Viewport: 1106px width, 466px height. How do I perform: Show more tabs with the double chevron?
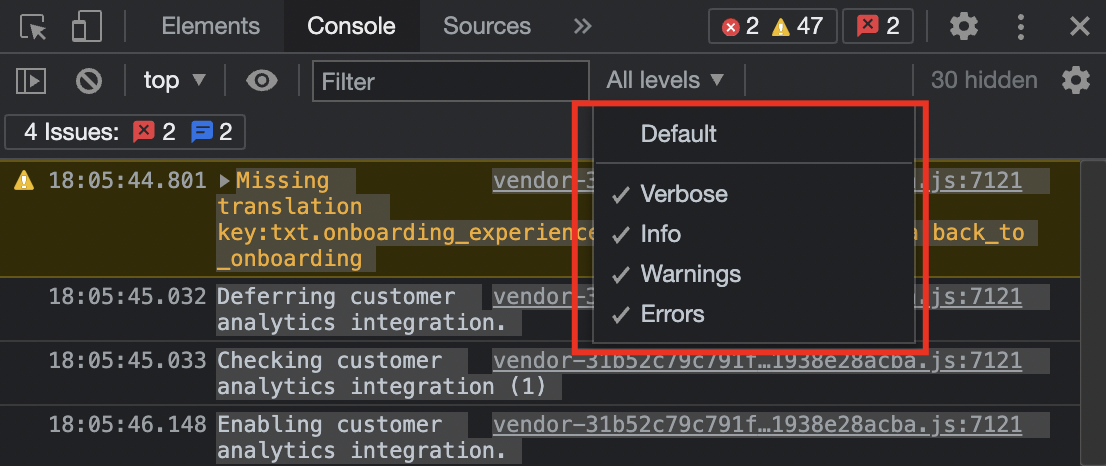pyautogui.click(x=582, y=27)
